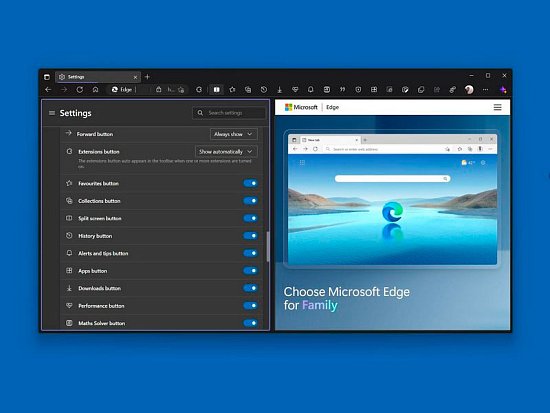The image size is (550, 413).
Task: Open the Performance heart icon in toolbar
Action: coord(295,90)
